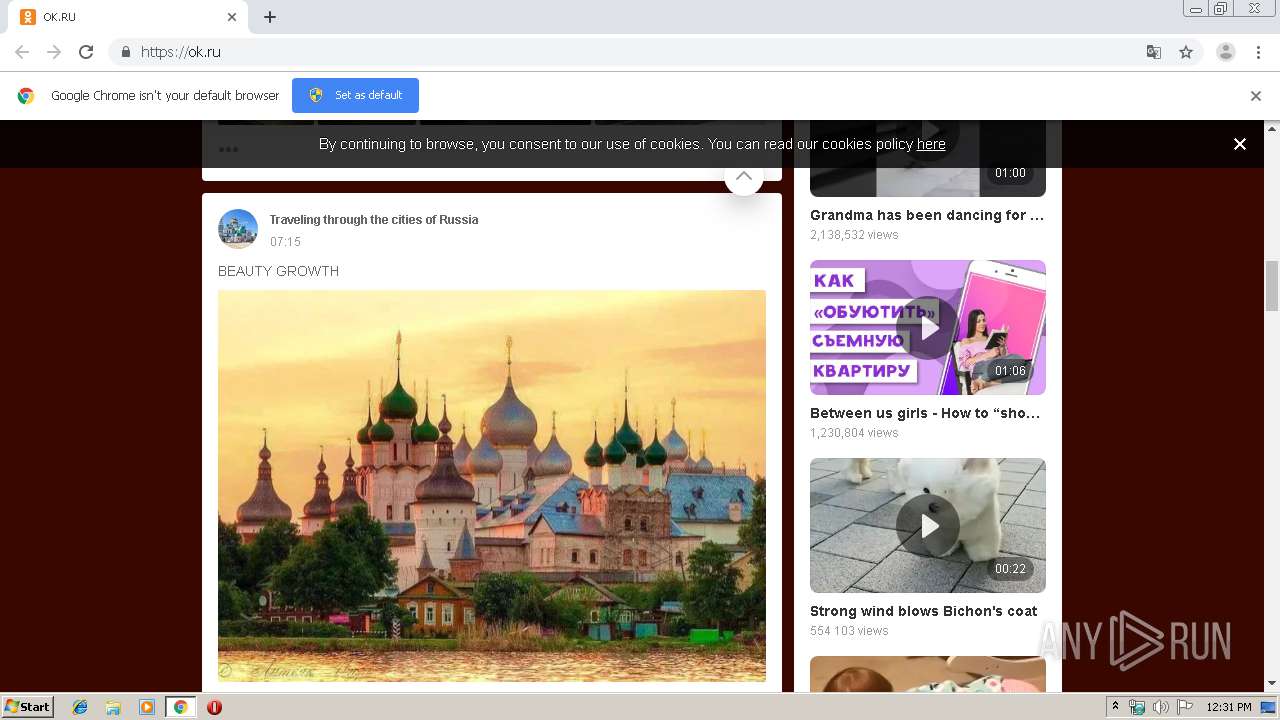1280x720 pixels.
Task: Close the OK.RU tab
Action: (232, 17)
